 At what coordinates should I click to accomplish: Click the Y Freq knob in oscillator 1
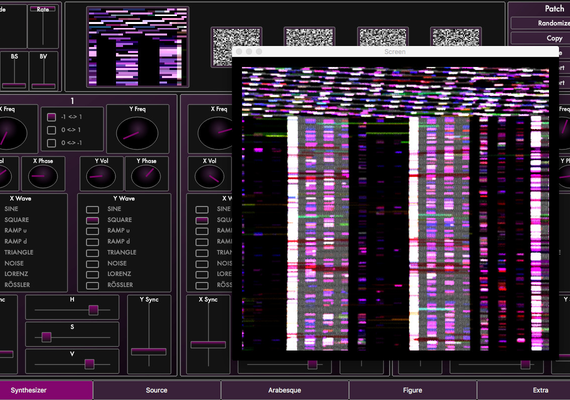click(137, 133)
